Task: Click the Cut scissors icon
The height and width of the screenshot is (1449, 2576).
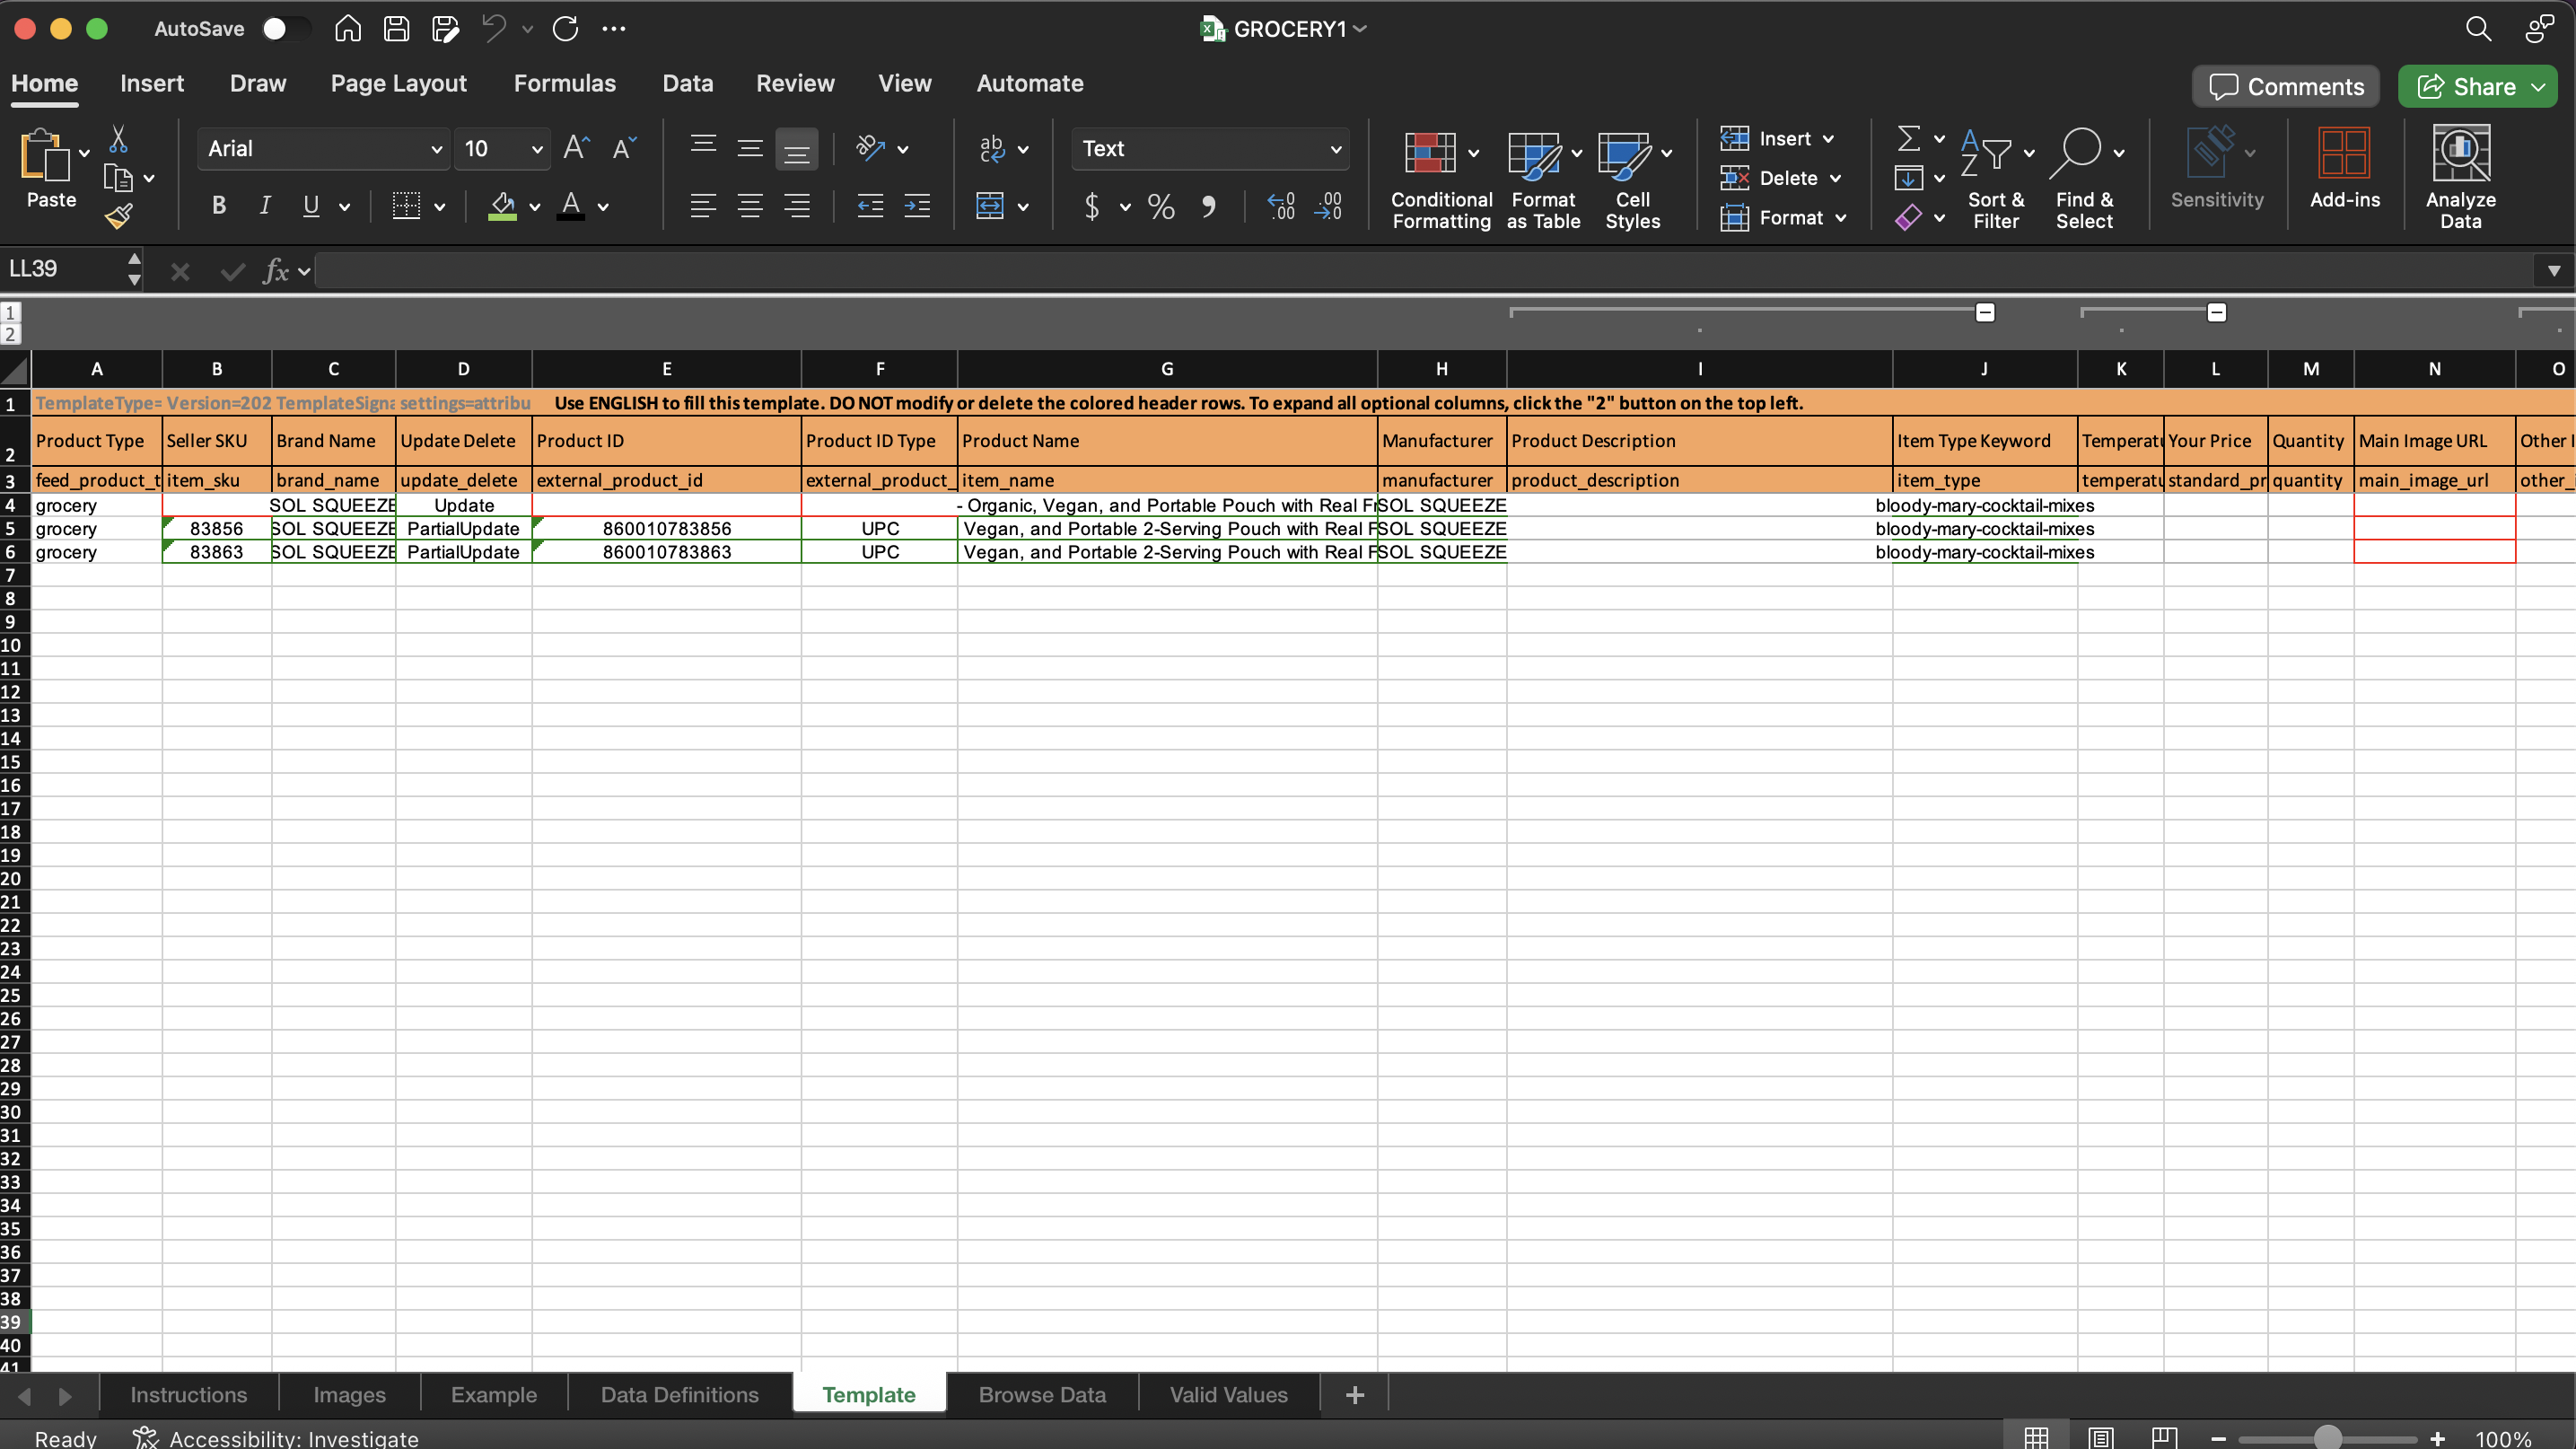Action: [x=118, y=138]
